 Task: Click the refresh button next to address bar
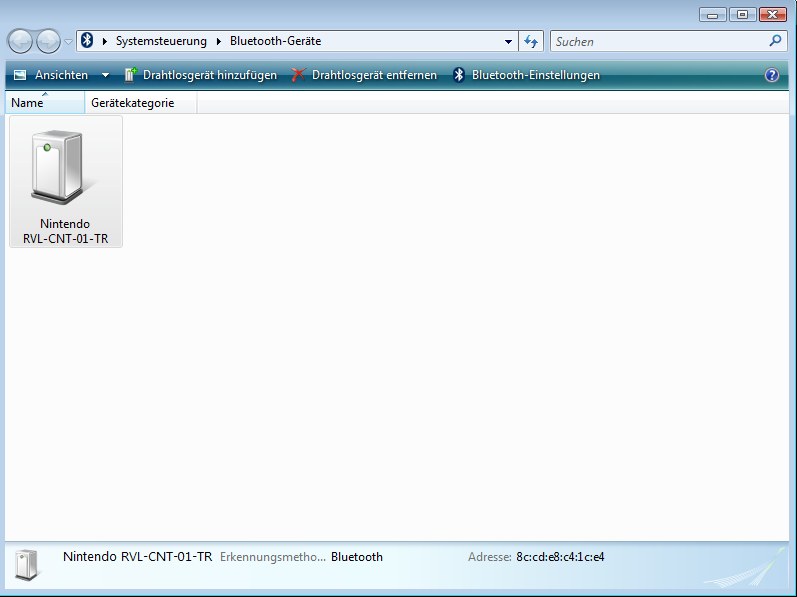coord(531,42)
